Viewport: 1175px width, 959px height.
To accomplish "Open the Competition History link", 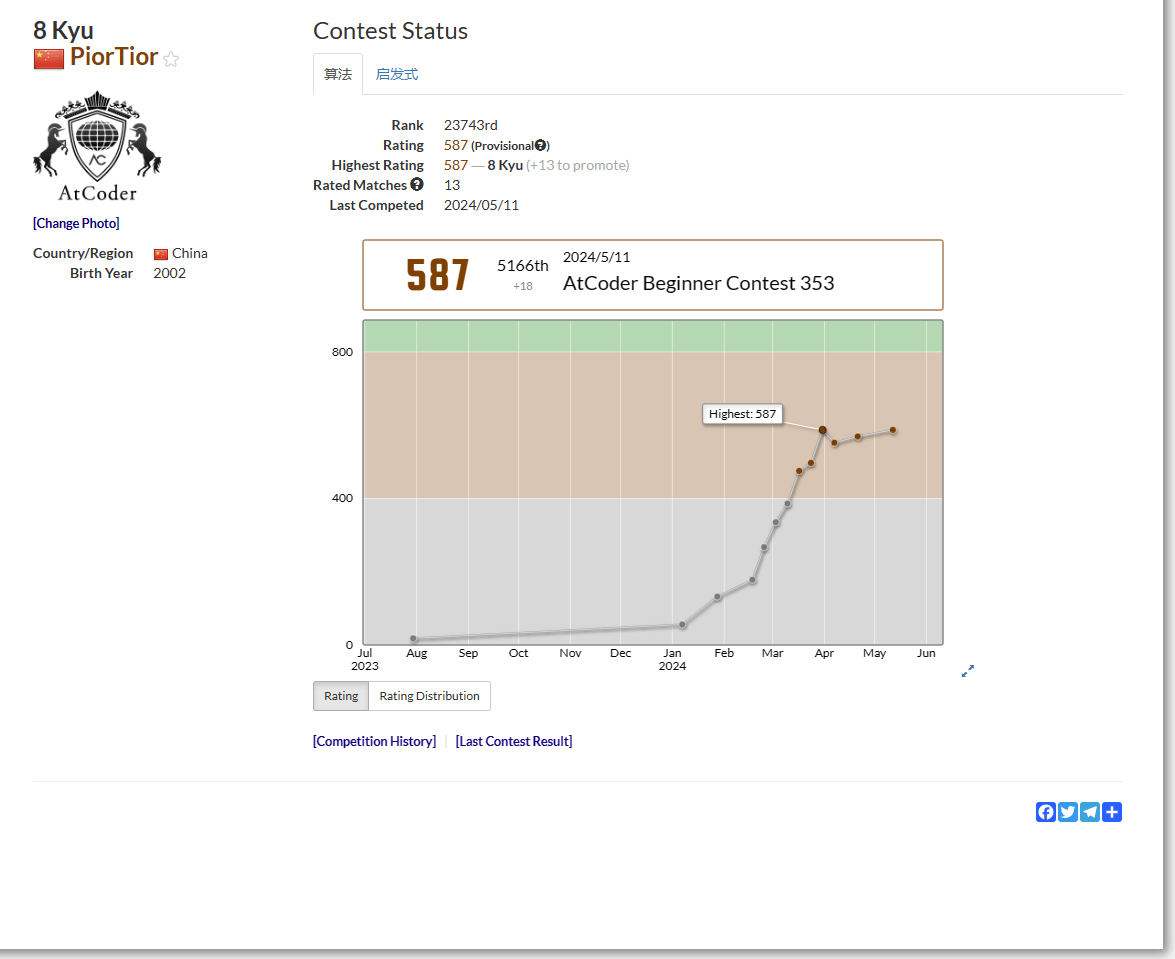I will click(375, 741).
